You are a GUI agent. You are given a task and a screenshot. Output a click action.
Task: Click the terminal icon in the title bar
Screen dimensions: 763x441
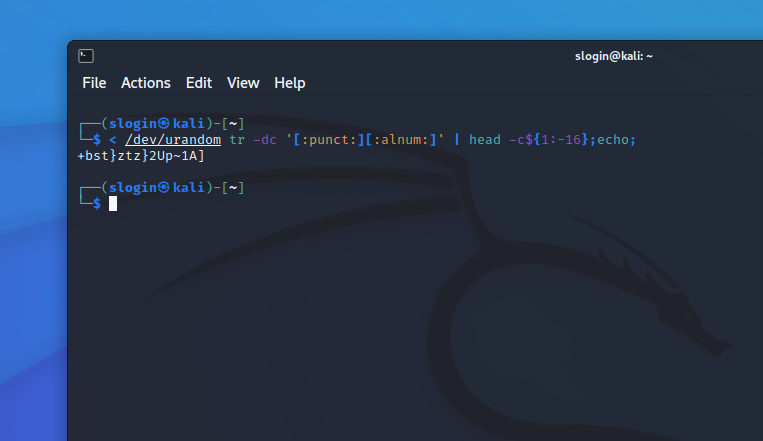pos(86,56)
